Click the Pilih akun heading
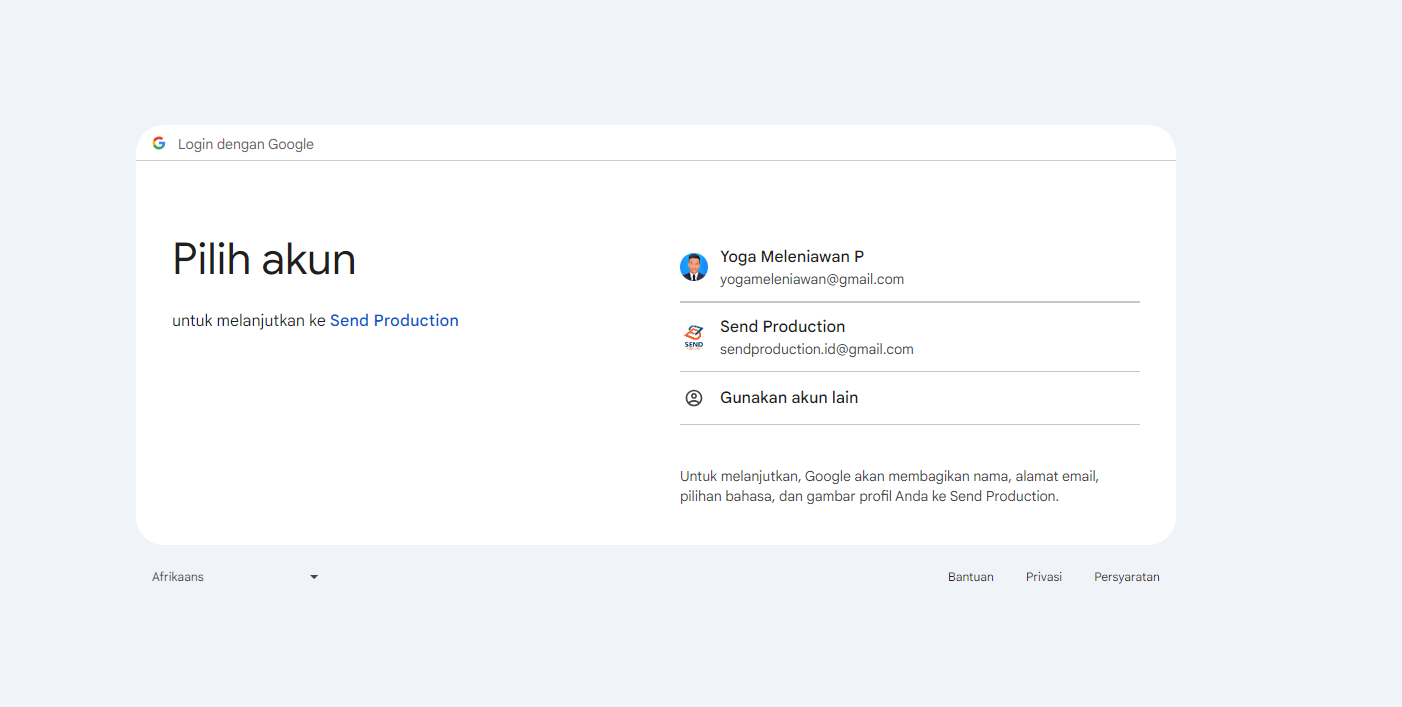The height and width of the screenshot is (707, 1402). (x=264, y=260)
